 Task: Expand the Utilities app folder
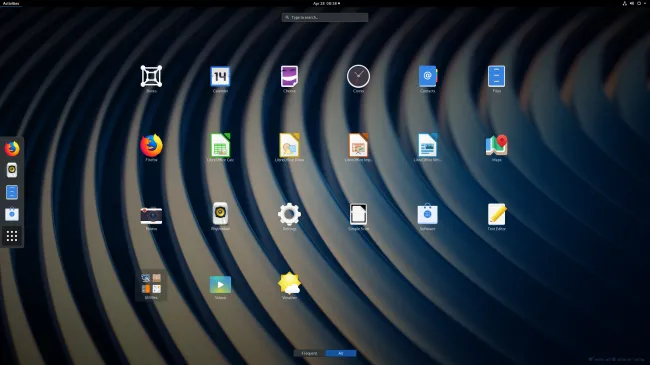(x=151, y=284)
